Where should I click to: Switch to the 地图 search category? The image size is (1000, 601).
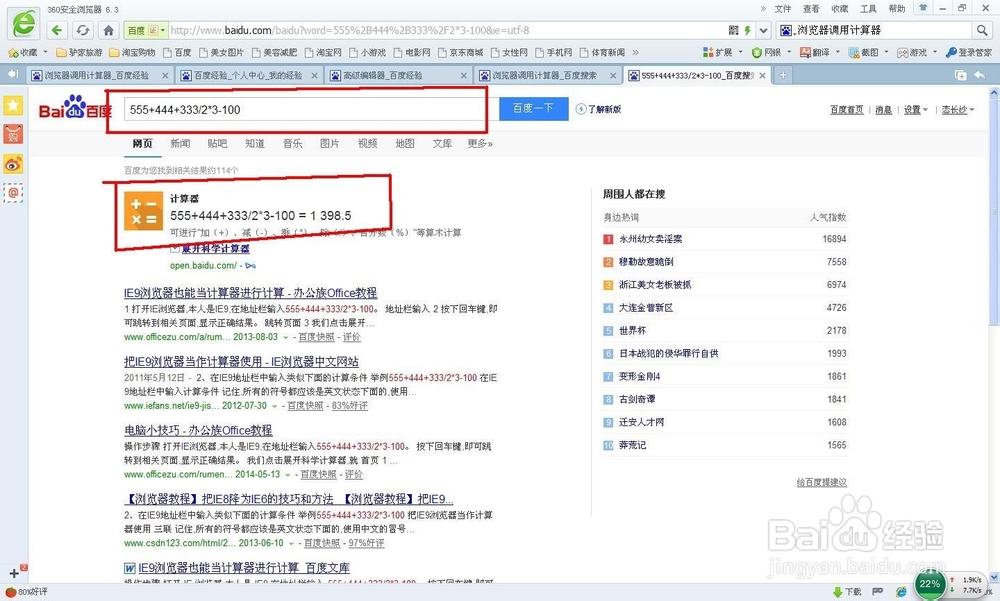click(x=405, y=144)
